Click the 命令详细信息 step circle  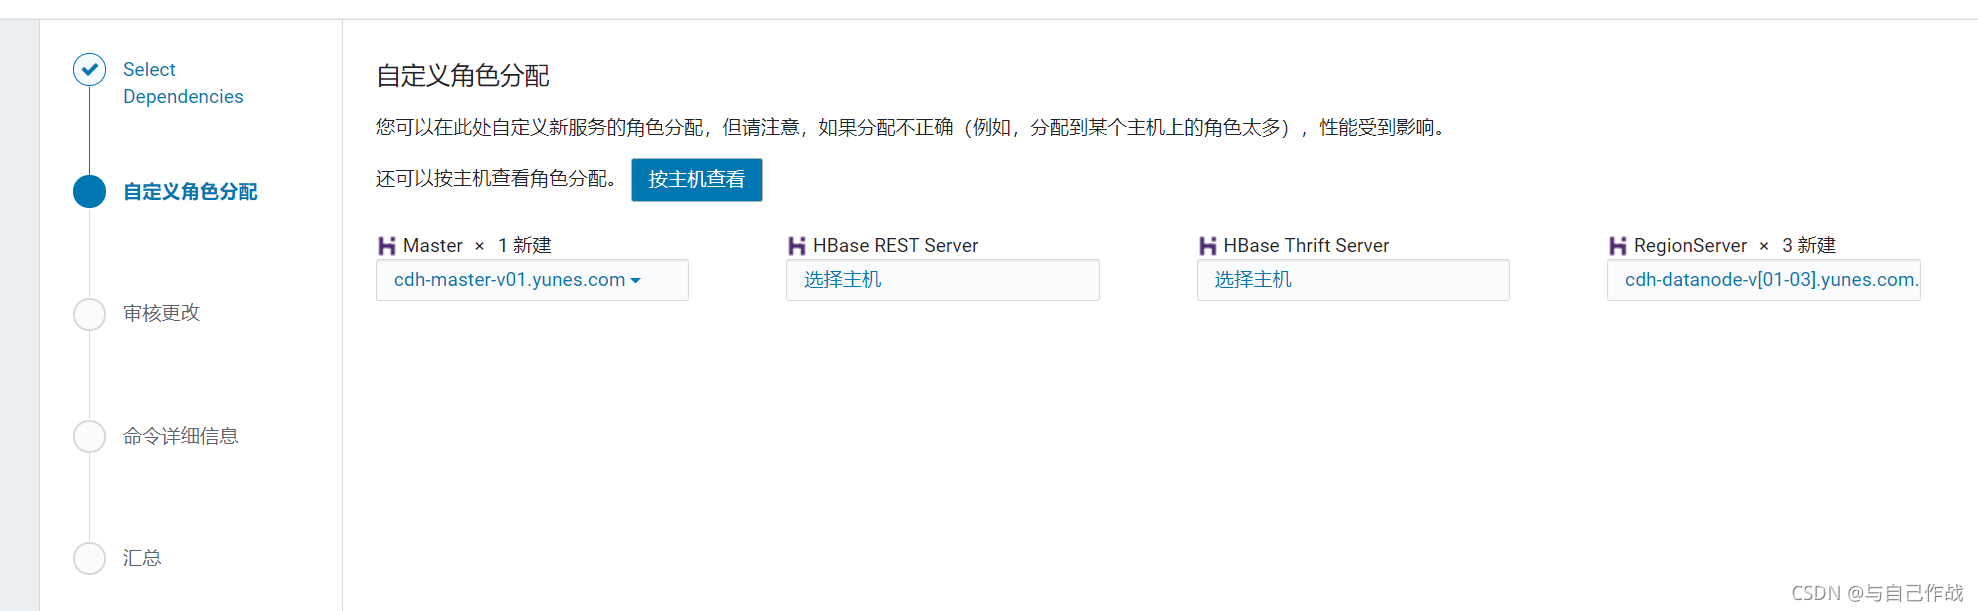click(90, 436)
